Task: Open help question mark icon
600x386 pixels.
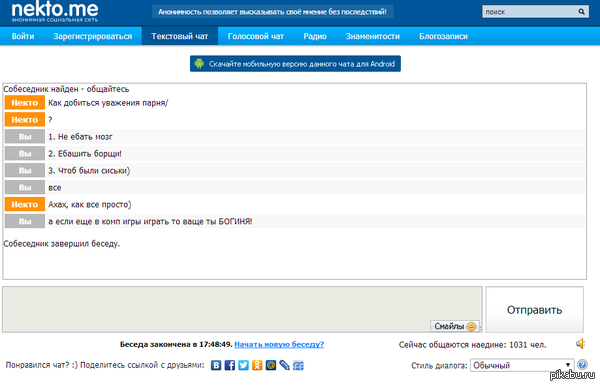Action: point(582,365)
